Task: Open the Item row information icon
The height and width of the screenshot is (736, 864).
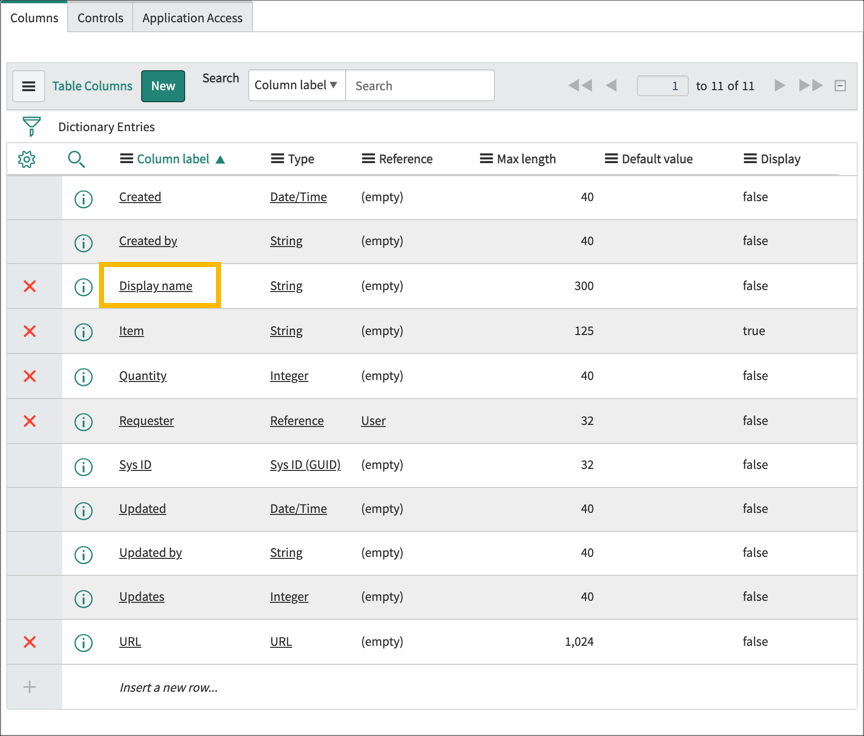Action: [83, 332]
